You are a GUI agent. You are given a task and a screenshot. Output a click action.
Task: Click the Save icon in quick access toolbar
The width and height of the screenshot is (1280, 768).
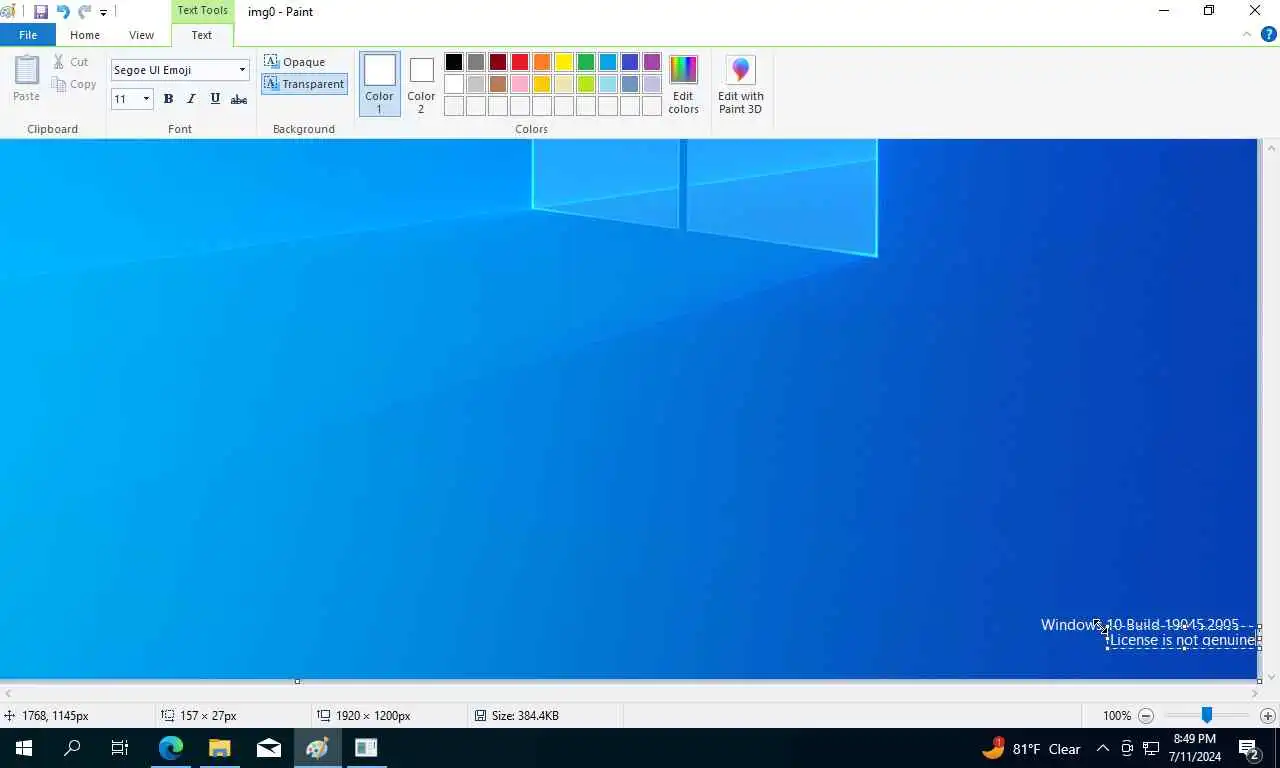click(x=41, y=12)
